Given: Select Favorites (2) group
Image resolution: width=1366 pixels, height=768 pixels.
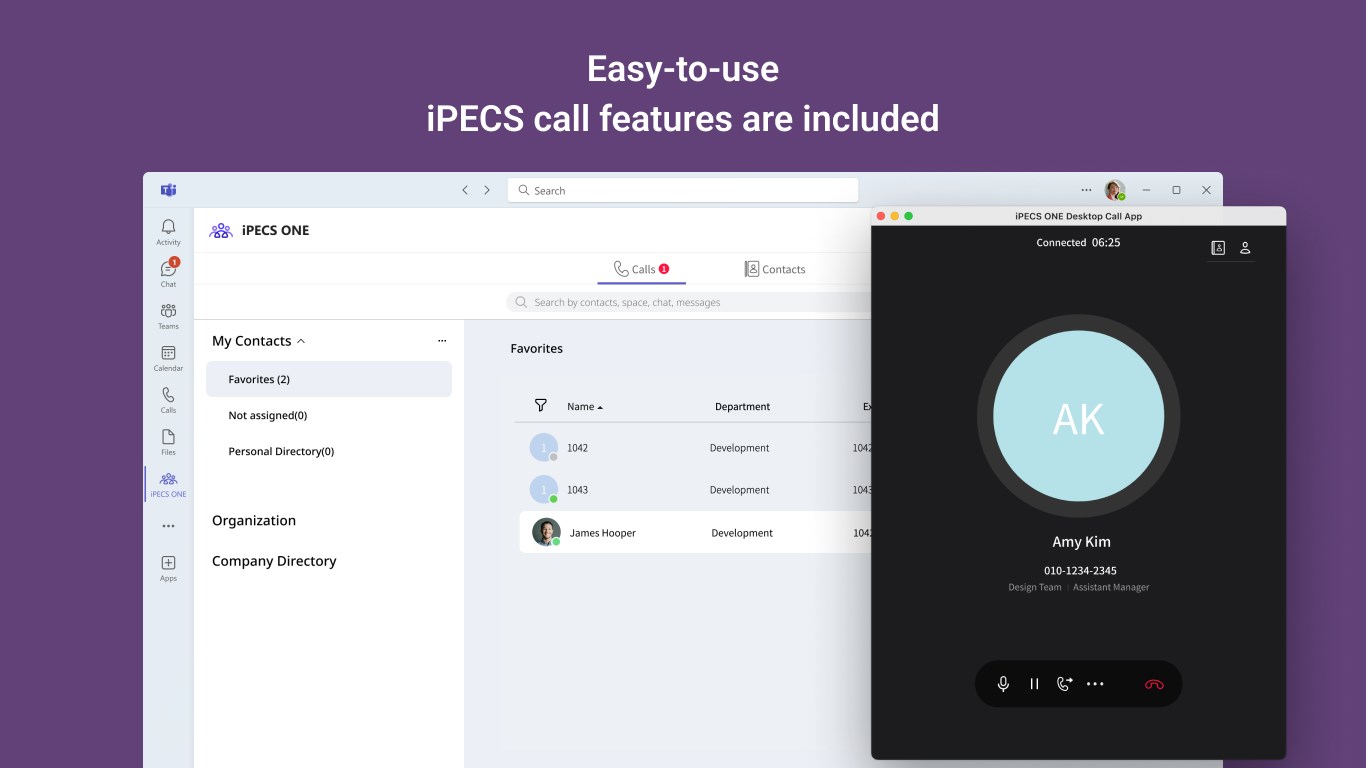Looking at the screenshot, I should tap(329, 379).
